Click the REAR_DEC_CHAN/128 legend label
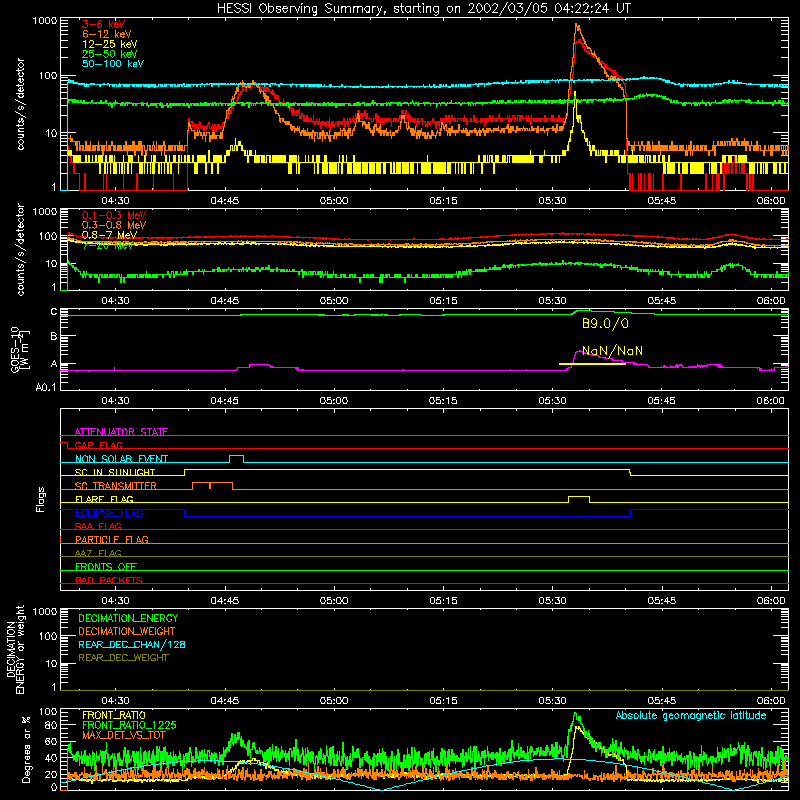Image resolution: width=800 pixels, height=800 pixels. click(132, 644)
